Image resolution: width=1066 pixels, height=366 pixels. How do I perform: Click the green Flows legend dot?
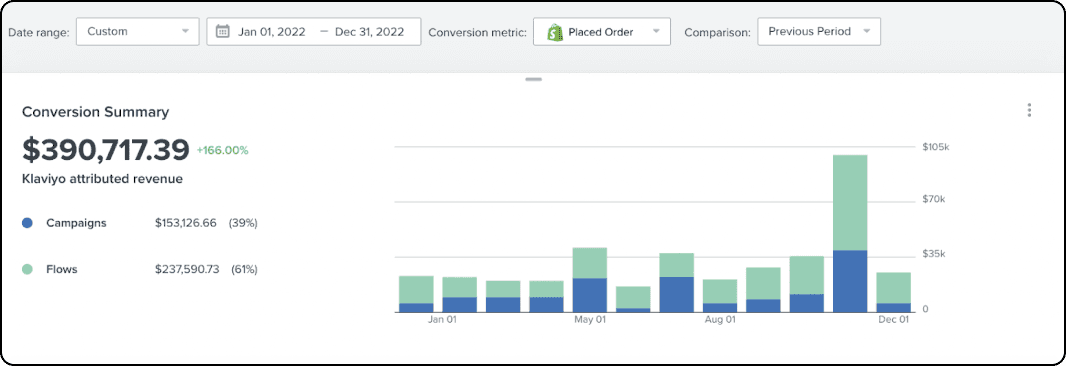[27, 269]
